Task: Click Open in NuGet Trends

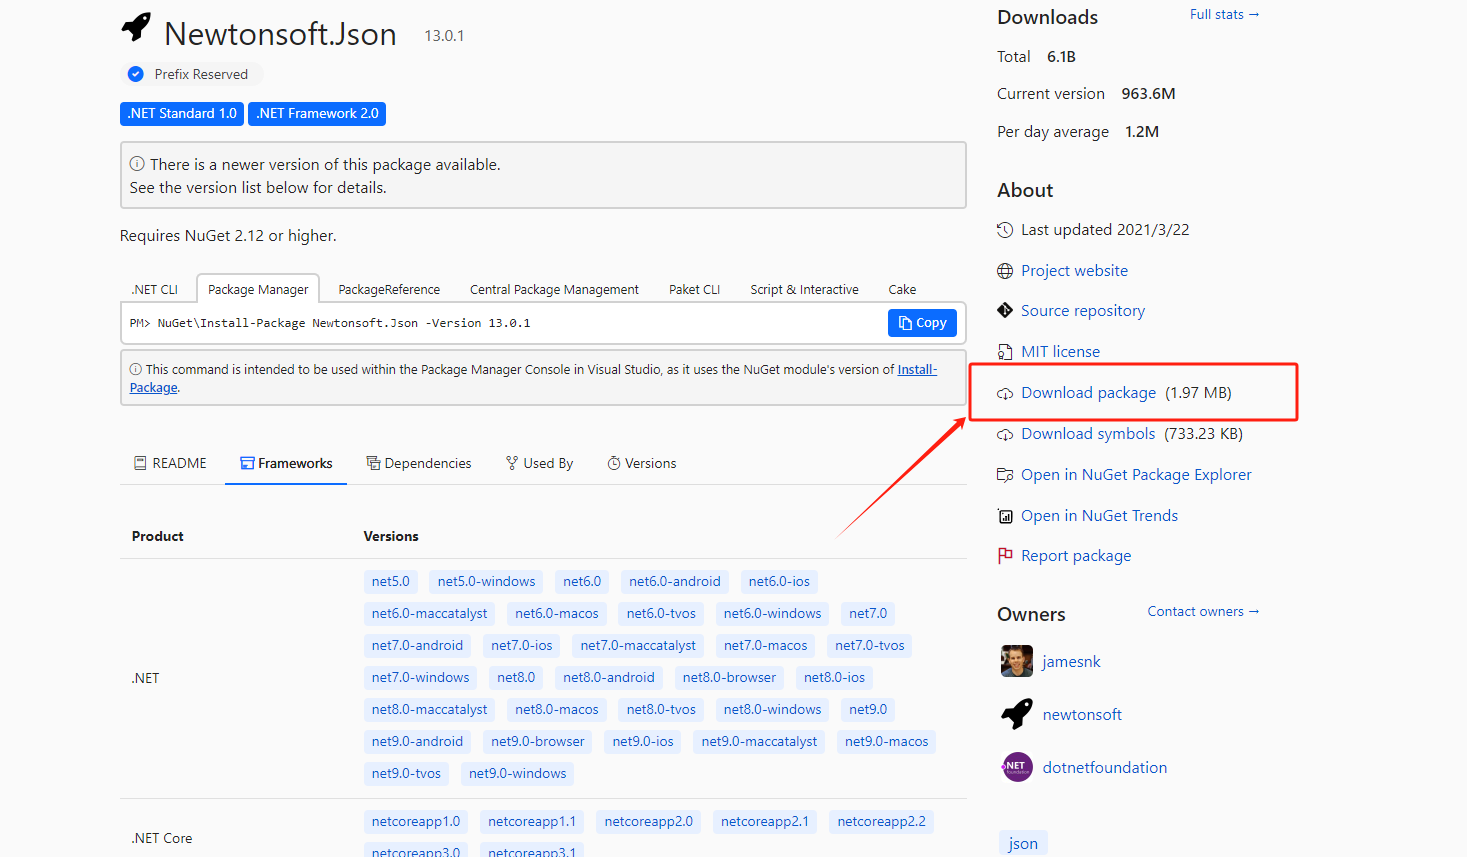Action: tap(1099, 516)
